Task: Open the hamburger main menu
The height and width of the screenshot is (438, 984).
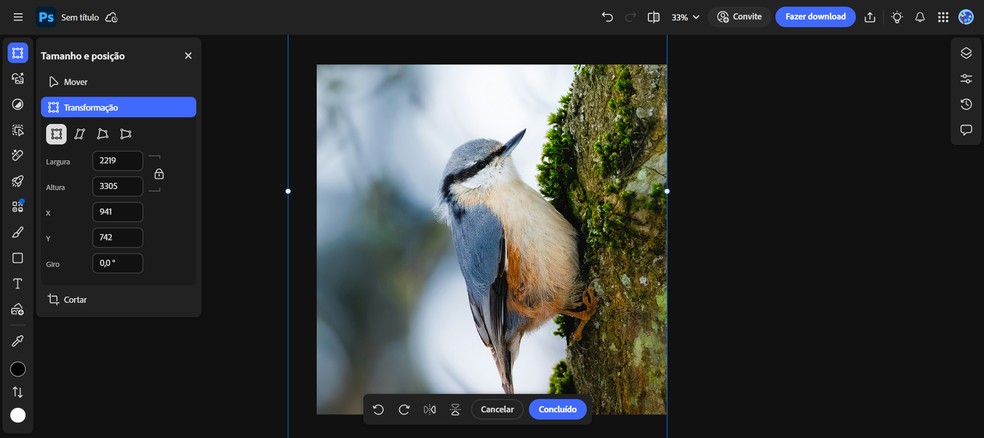Action: tap(18, 17)
